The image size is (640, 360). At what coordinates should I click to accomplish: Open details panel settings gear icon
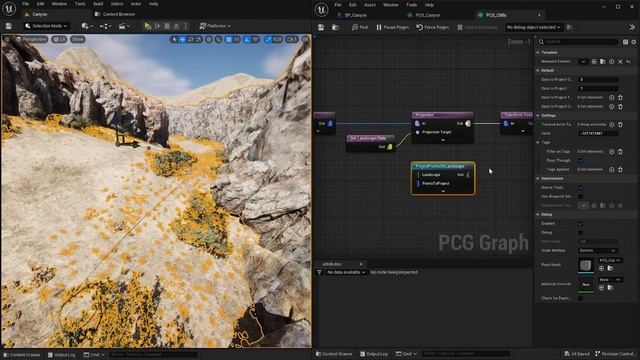(633, 42)
